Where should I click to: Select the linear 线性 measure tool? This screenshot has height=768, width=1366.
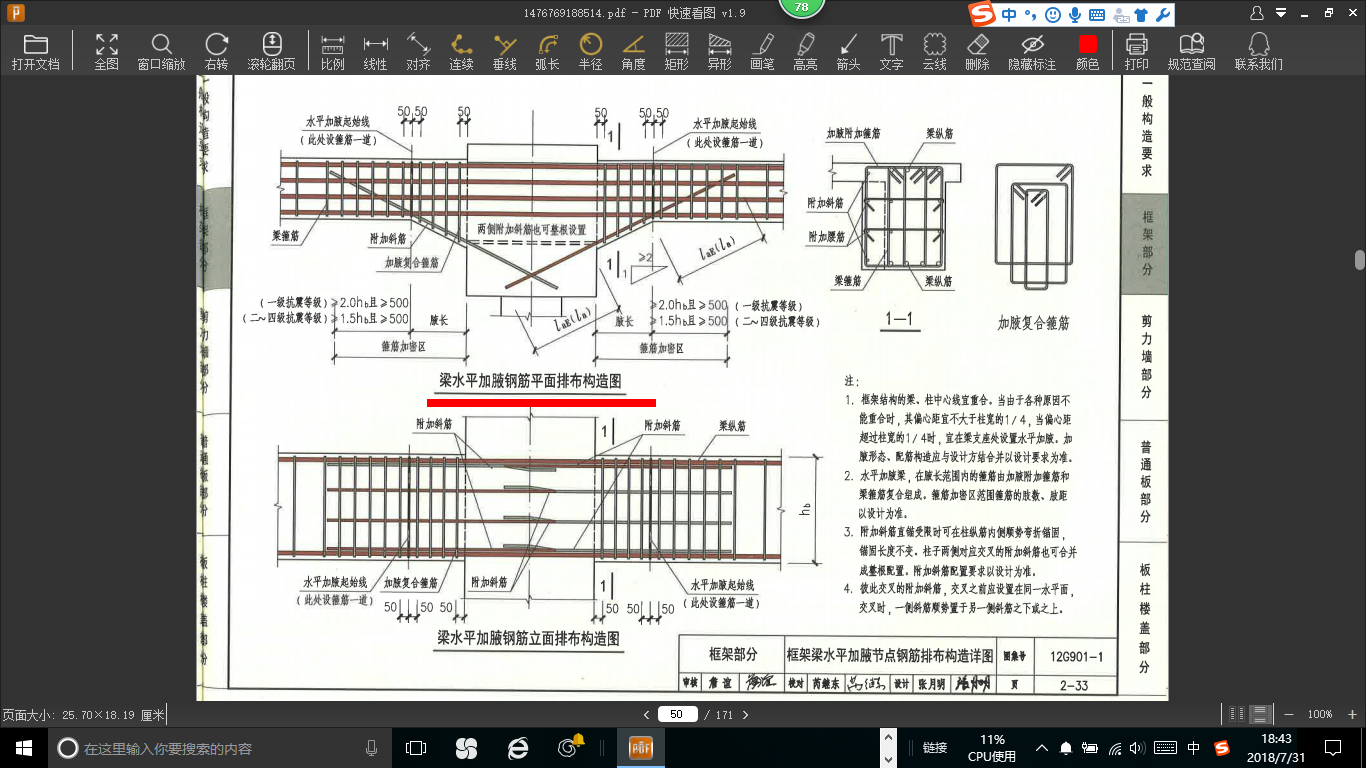pyautogui.click(x=375, y=52)
